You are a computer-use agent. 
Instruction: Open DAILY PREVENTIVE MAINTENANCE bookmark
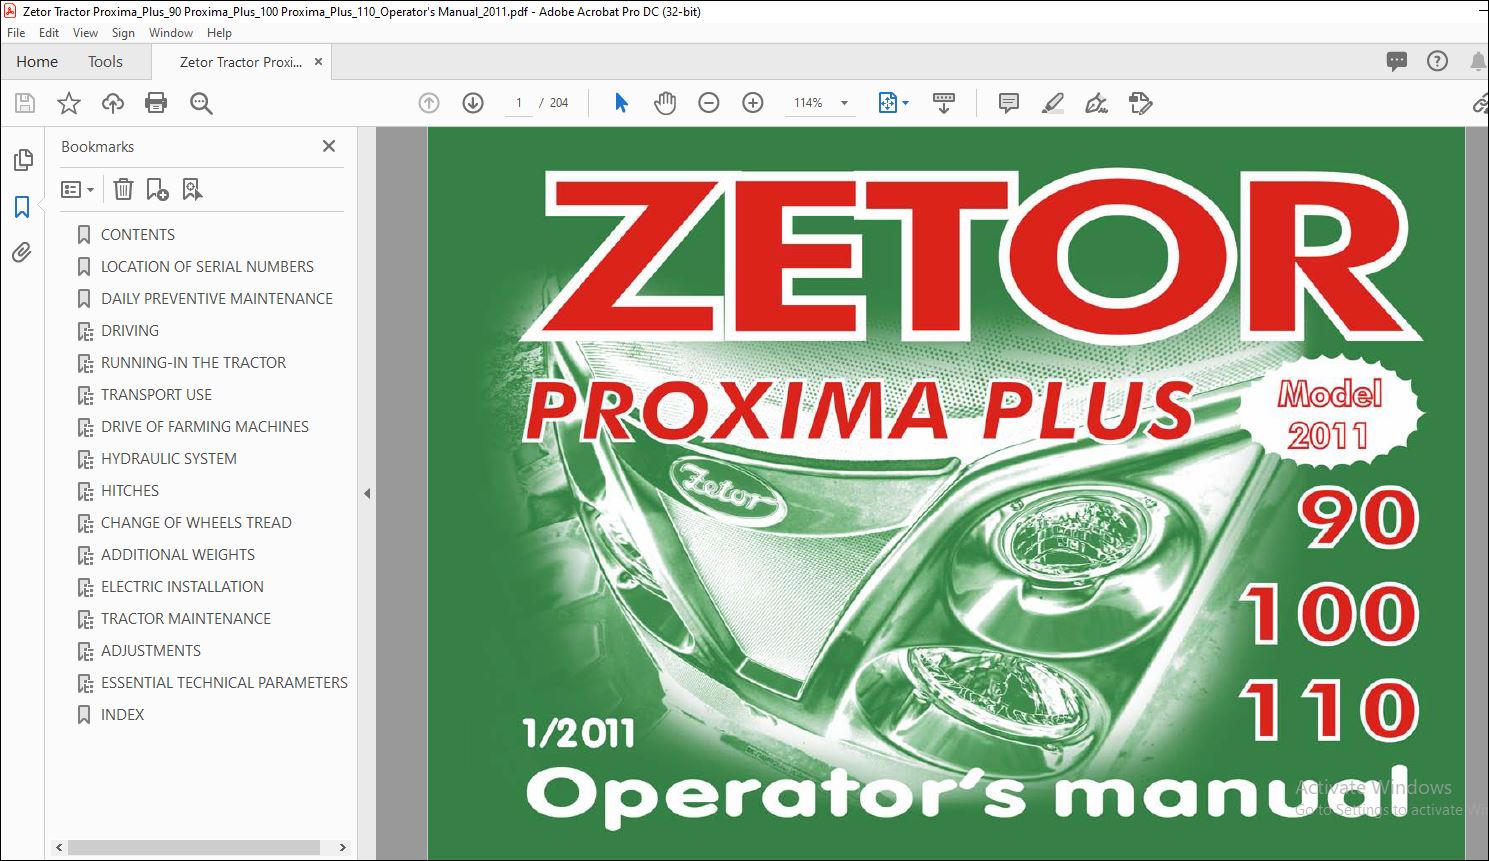(217, 299)
